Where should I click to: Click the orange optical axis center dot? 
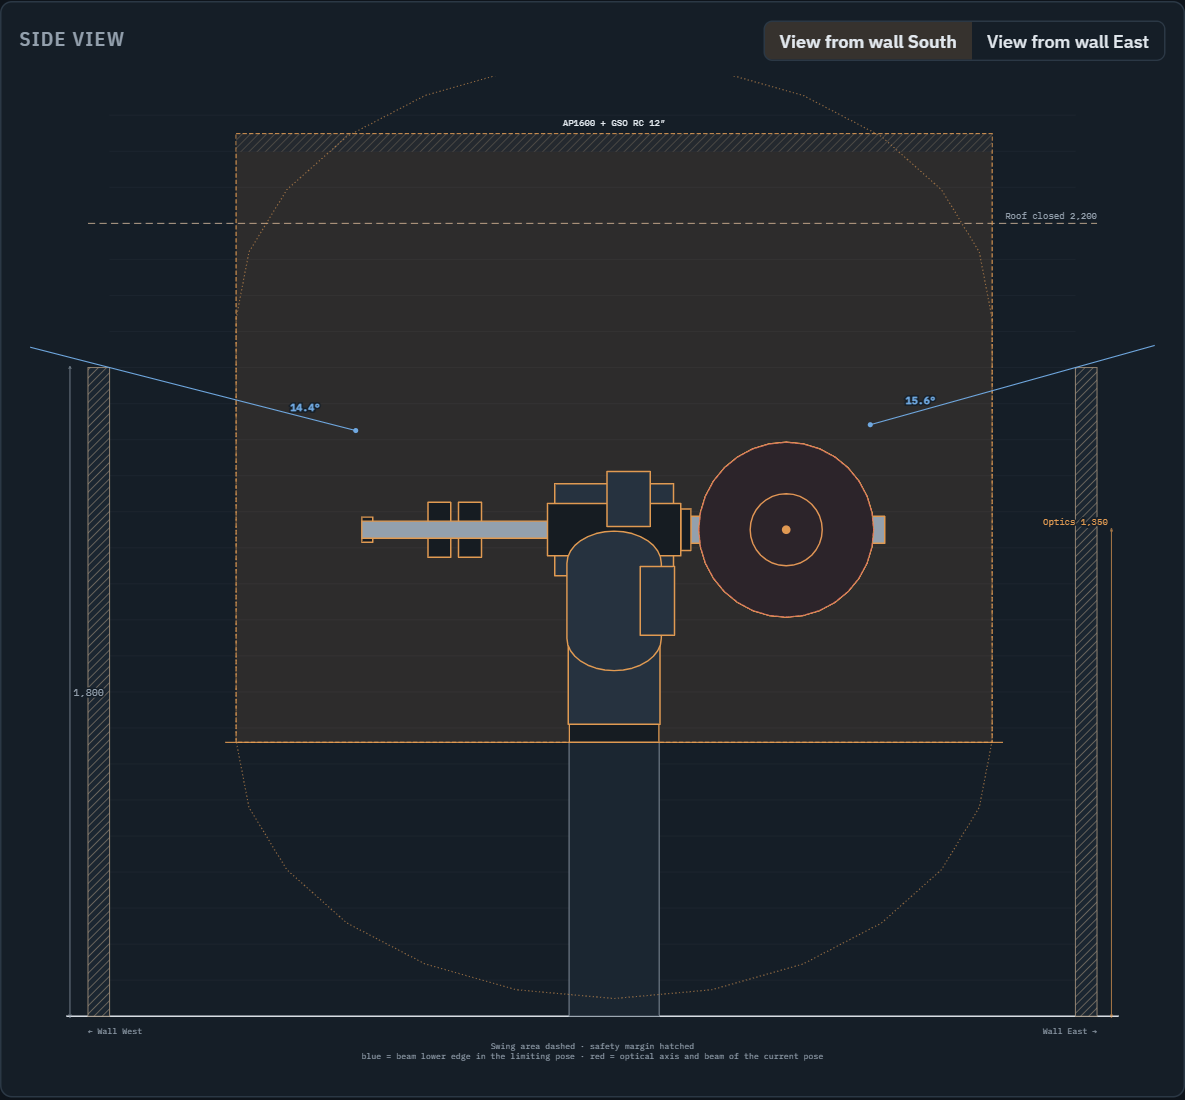[x=786, y=530]
